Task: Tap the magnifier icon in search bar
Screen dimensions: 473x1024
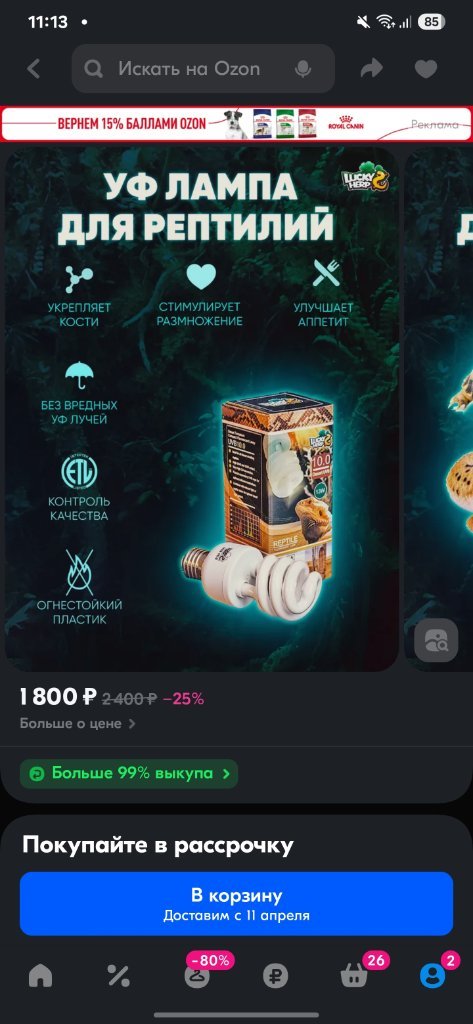Action: tap(94, 69)
